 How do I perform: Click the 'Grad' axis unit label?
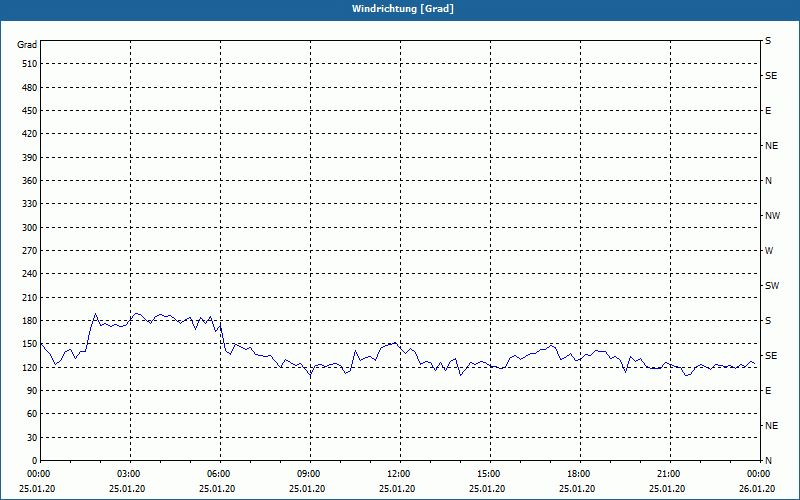tap(27, 45)
